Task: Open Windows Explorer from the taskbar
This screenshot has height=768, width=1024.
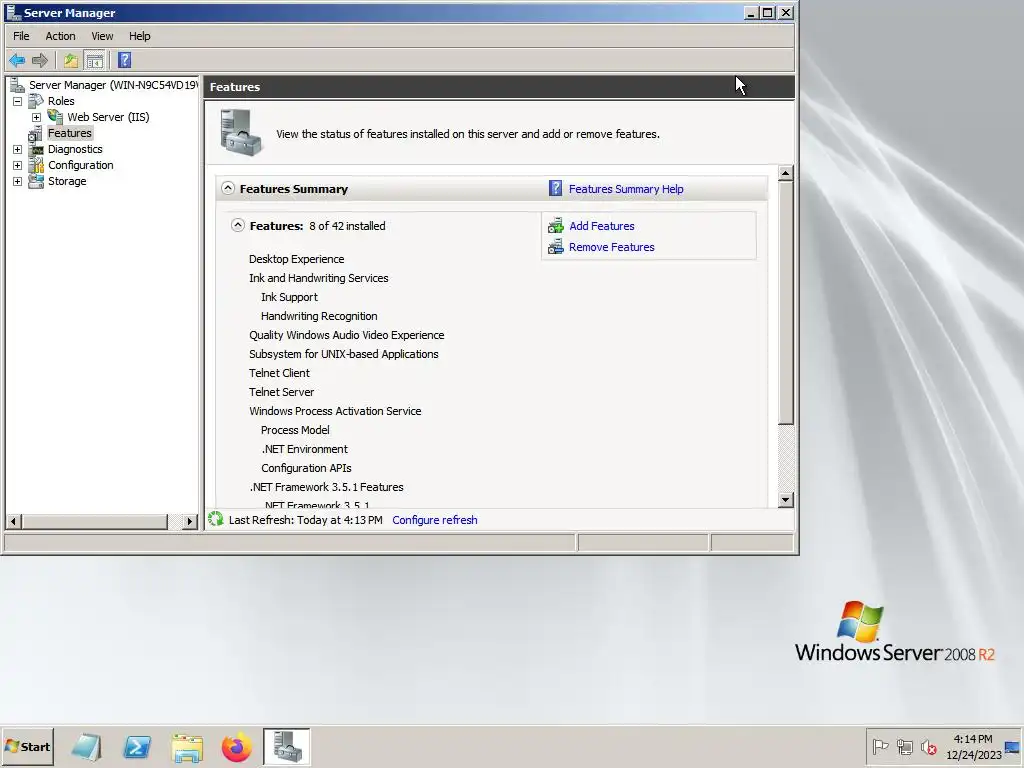Action: click(x=187, y=747)
